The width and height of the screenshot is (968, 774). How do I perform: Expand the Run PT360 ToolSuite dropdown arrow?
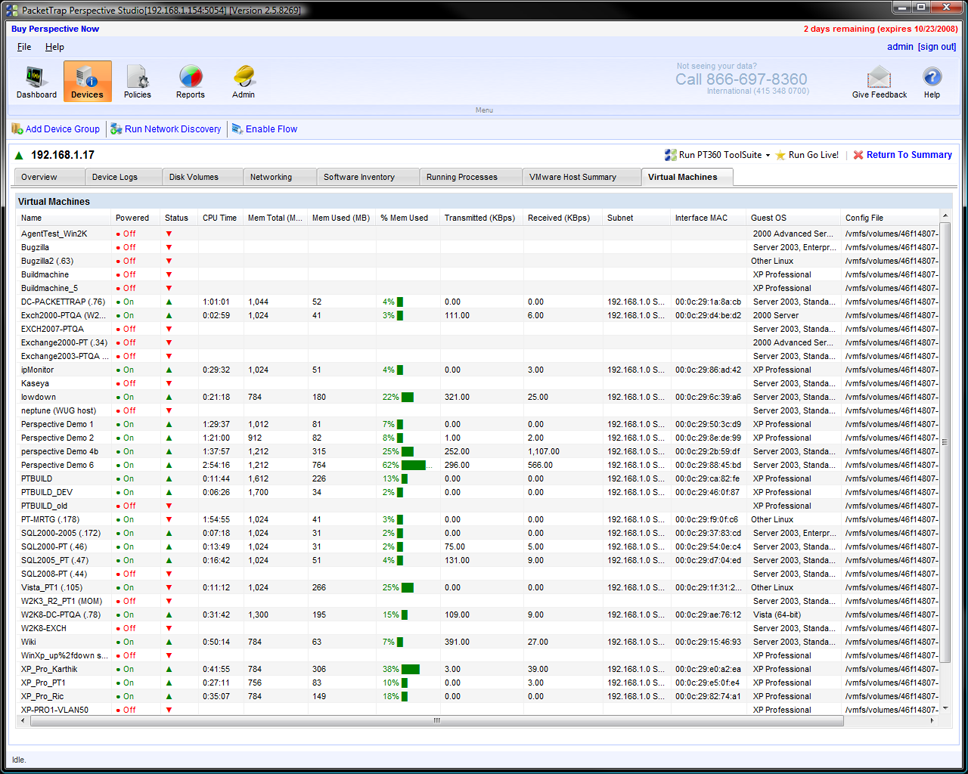click(x=768, y=156)
